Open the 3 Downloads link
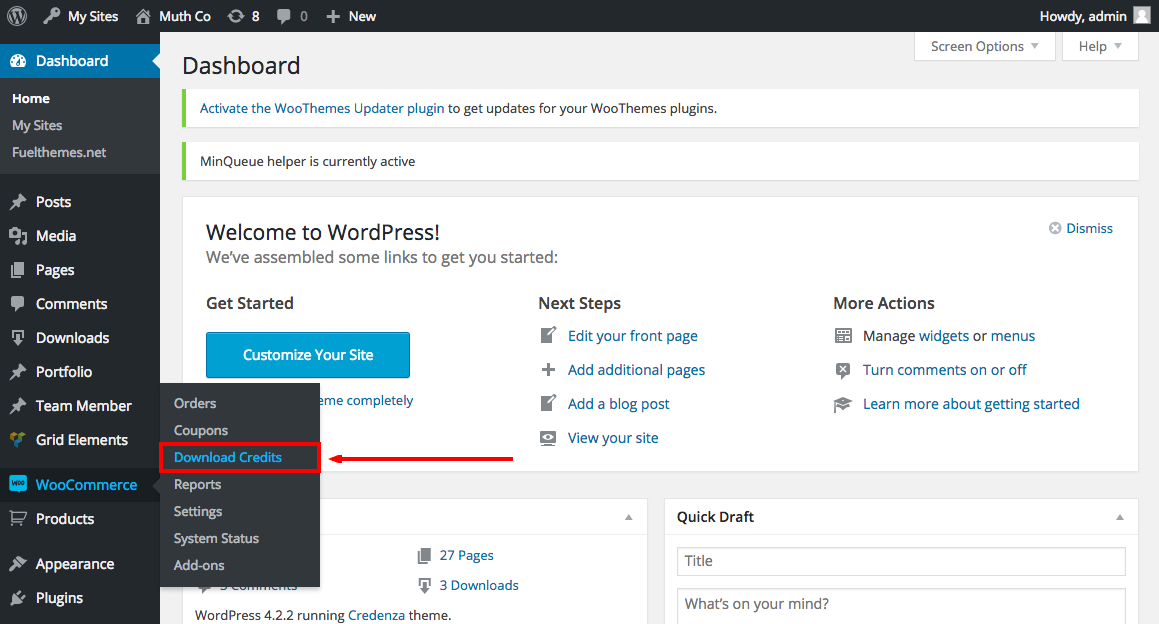The image size is (1159, 624). [479, 585]
